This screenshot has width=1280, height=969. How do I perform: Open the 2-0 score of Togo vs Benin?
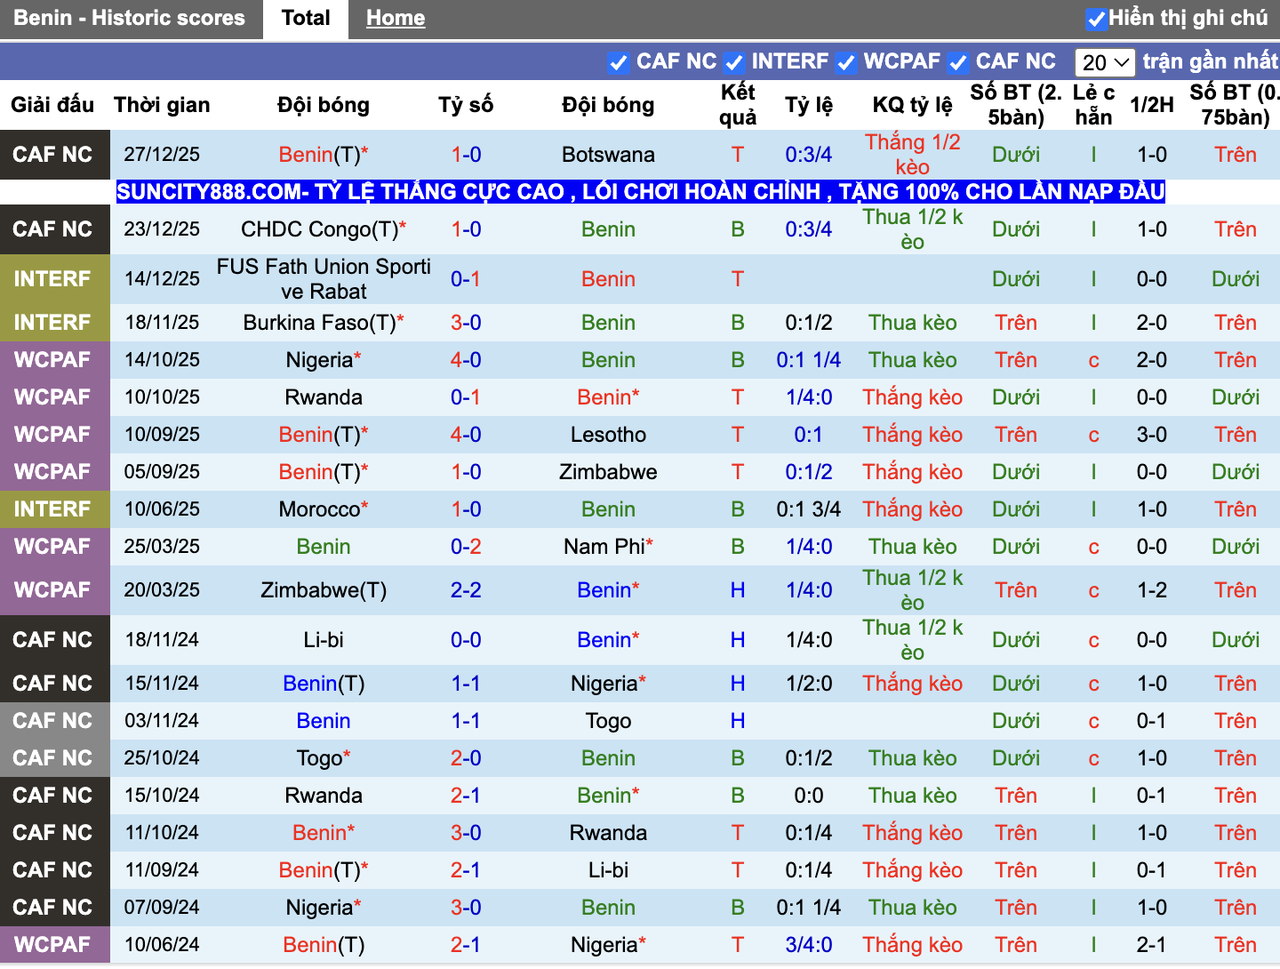(466, 758)
